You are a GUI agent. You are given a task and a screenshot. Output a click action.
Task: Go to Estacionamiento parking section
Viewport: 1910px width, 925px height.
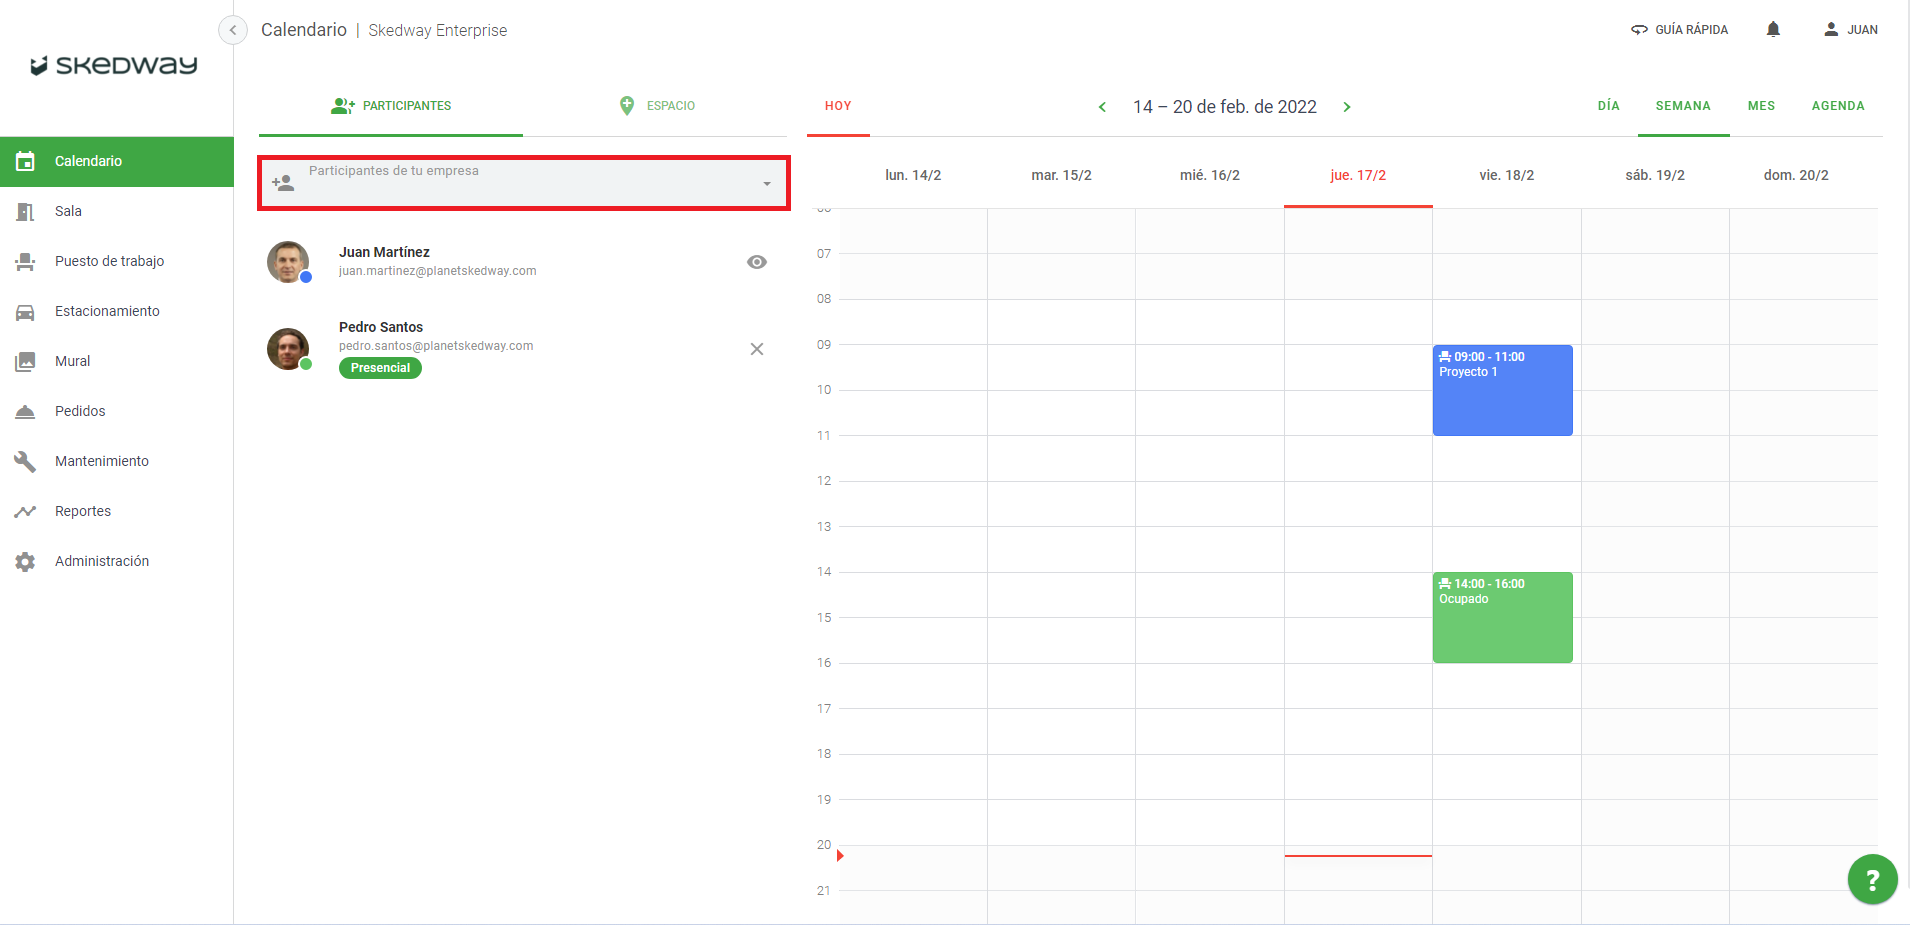tap(107, 311)
